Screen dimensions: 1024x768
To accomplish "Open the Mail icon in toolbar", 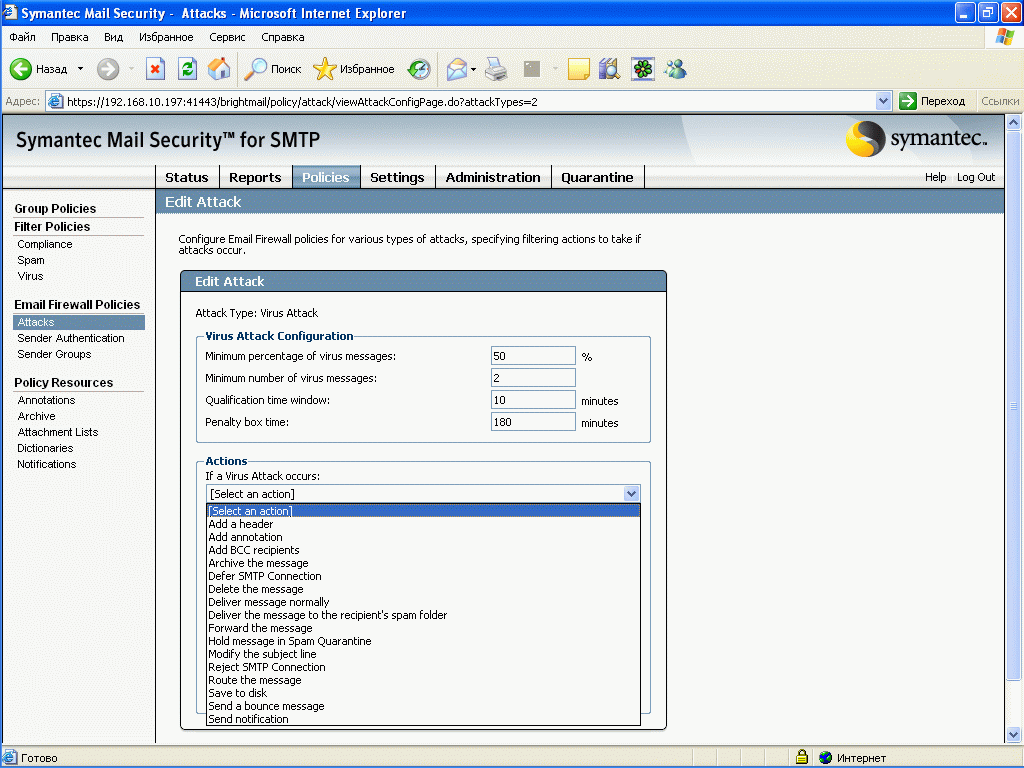I will click(x=457, y=69).
